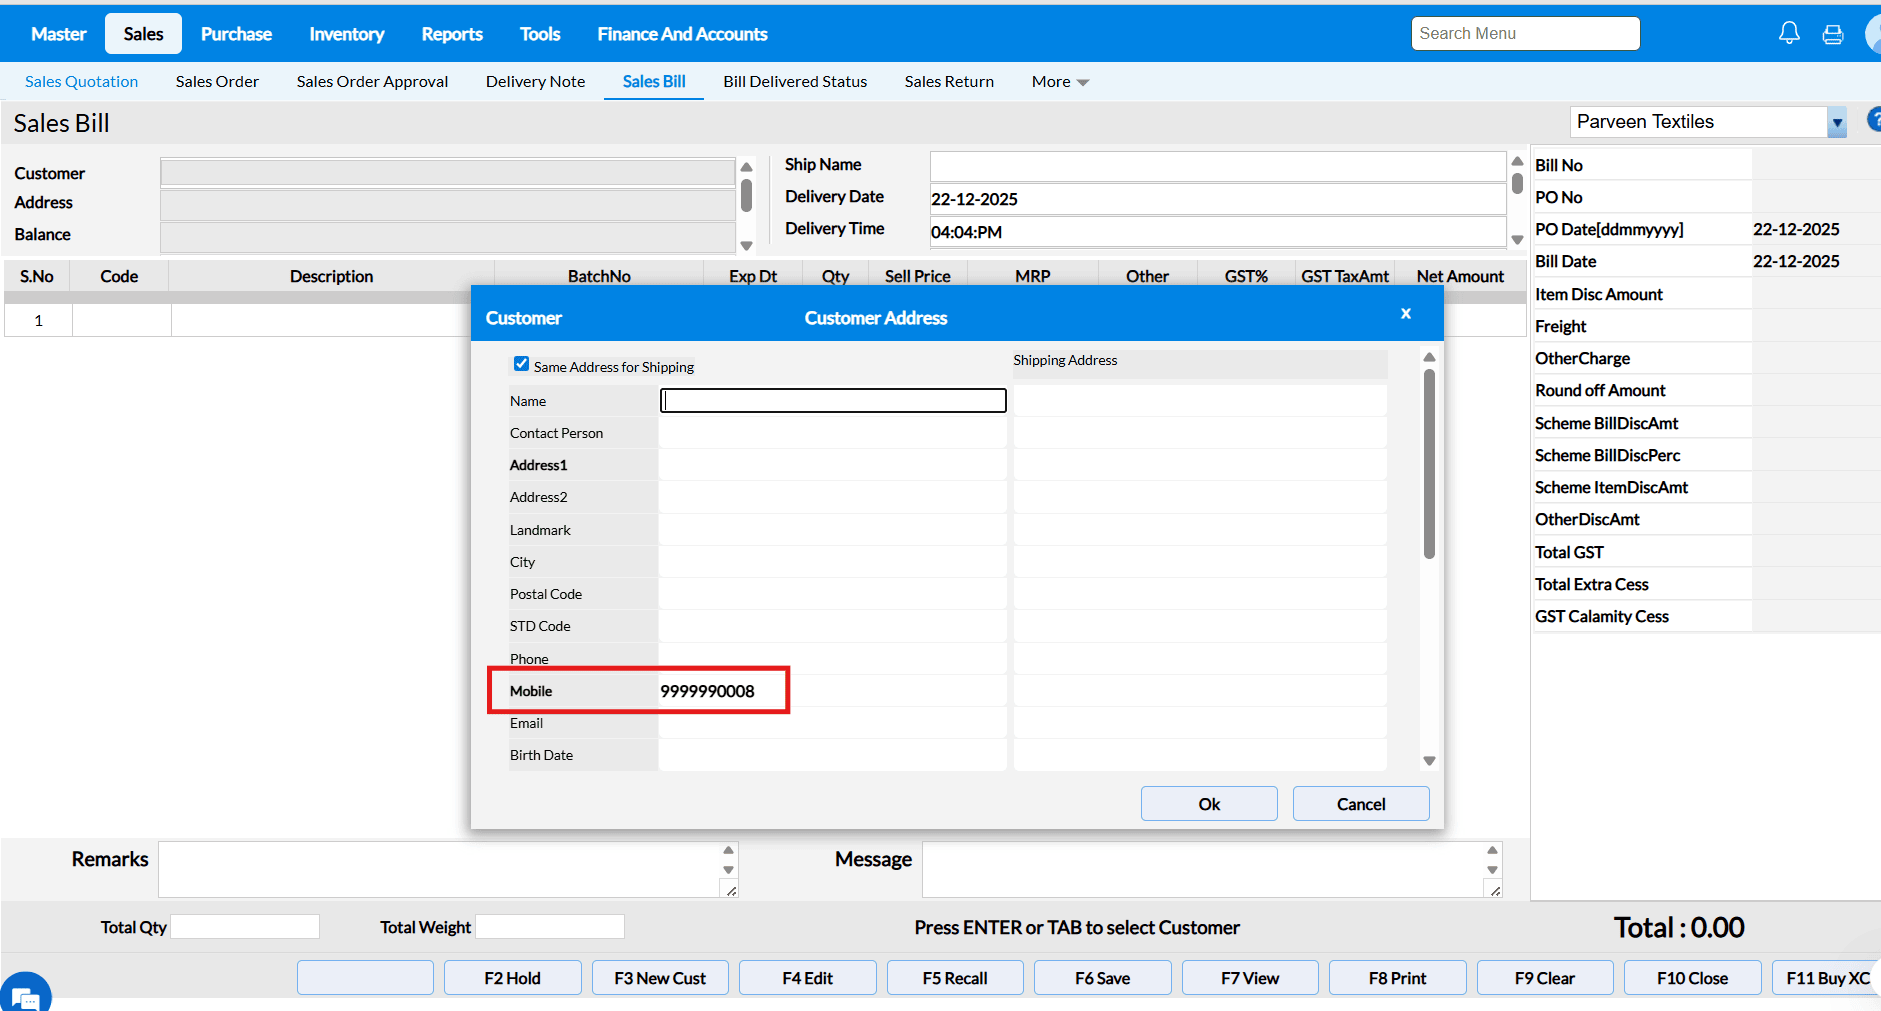
Task: Expand the Parveen Textiles company dropdown
Action: (x=1836, y=122)
